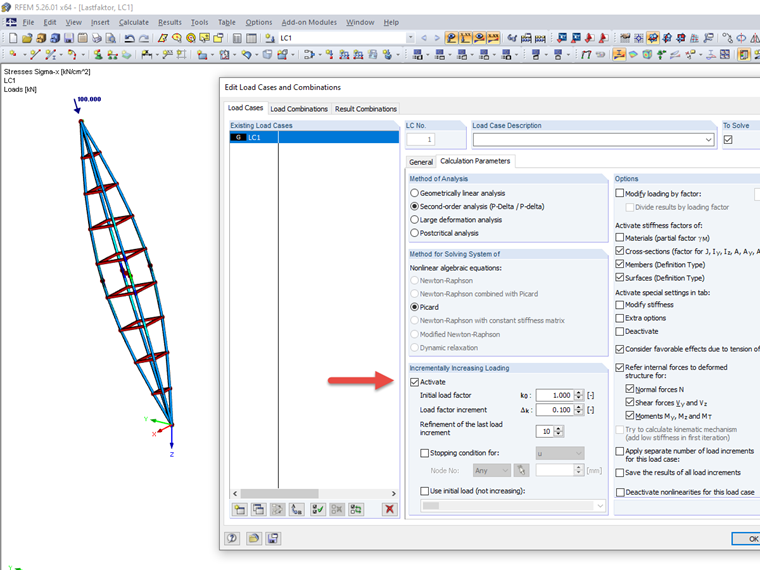Image resolution: width=760 pixels, height=570 pixels.
Task: Click the Save diskette icon in the toolbar
Action: point(69,38)
